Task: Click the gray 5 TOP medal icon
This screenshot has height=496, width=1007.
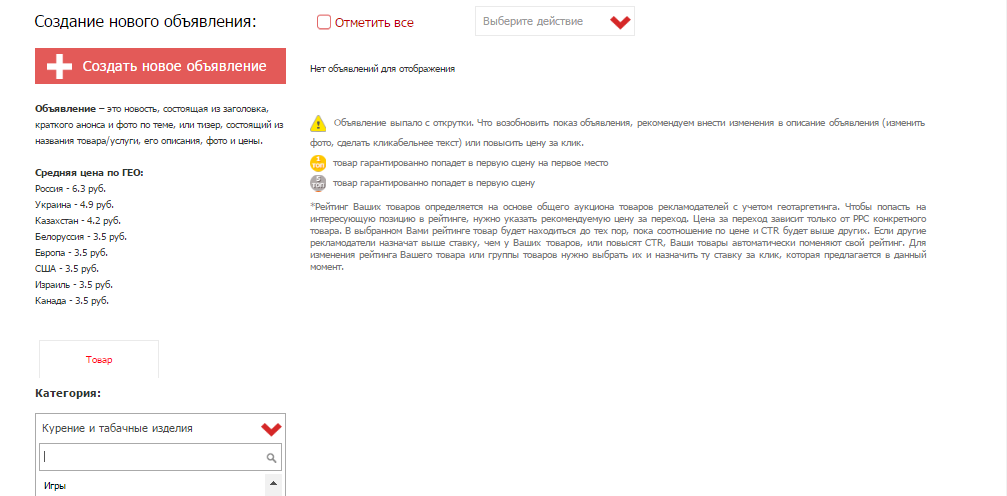Action: click(x=318, y=183)
